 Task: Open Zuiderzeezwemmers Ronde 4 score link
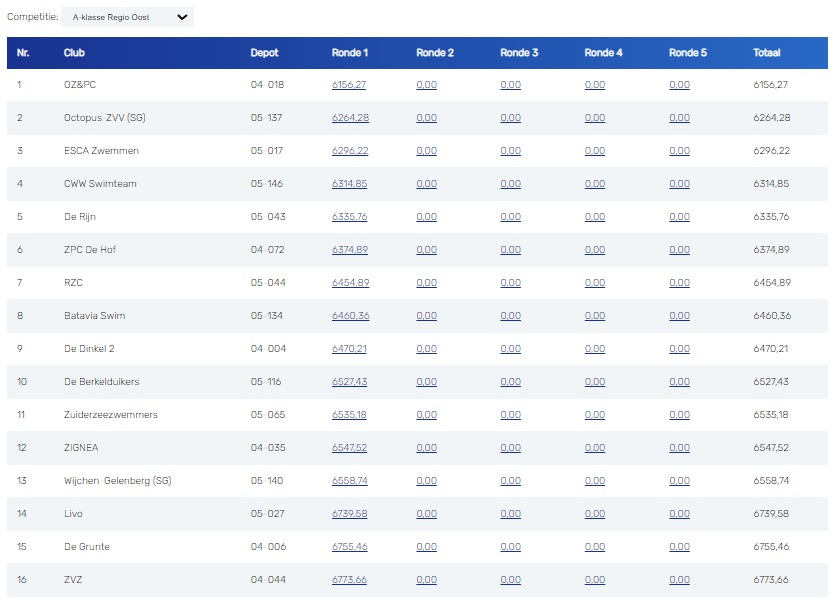click(x=595, y=415)
